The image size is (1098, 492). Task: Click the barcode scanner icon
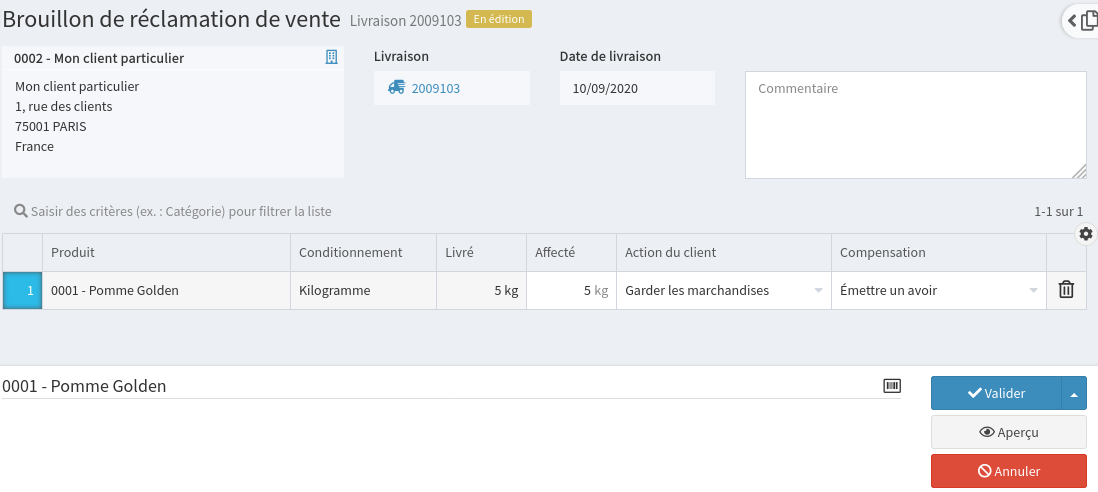pyautogui.click(x=892, y=386)
